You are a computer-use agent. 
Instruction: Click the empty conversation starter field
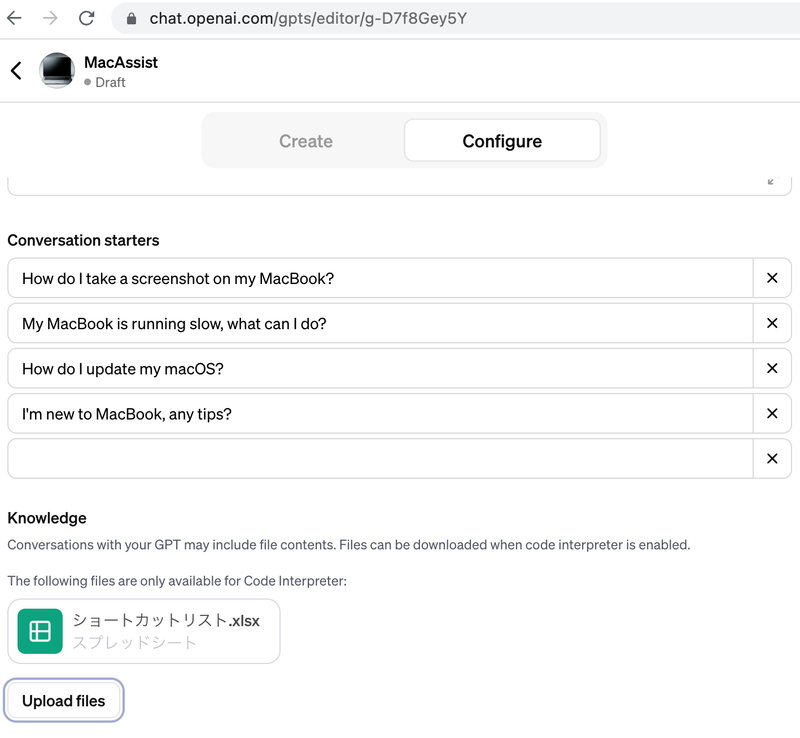pos(380,458)
